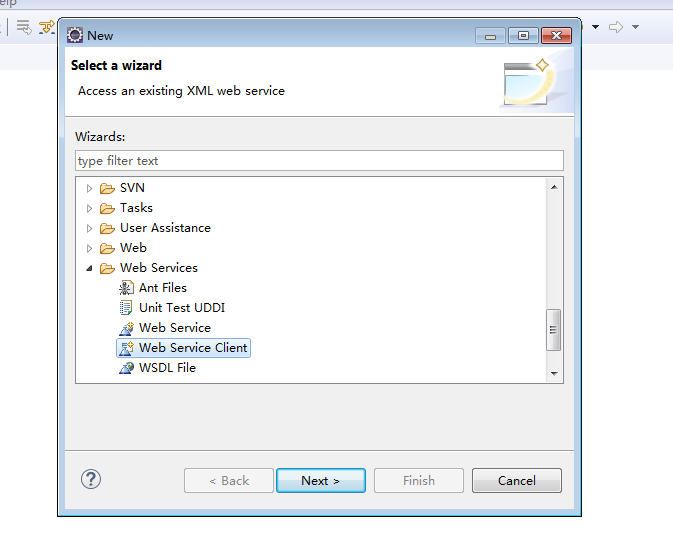The image size is (673, 546).
Task: Open the back history dropdown arrow in toolbar
Action: point(595,27)
